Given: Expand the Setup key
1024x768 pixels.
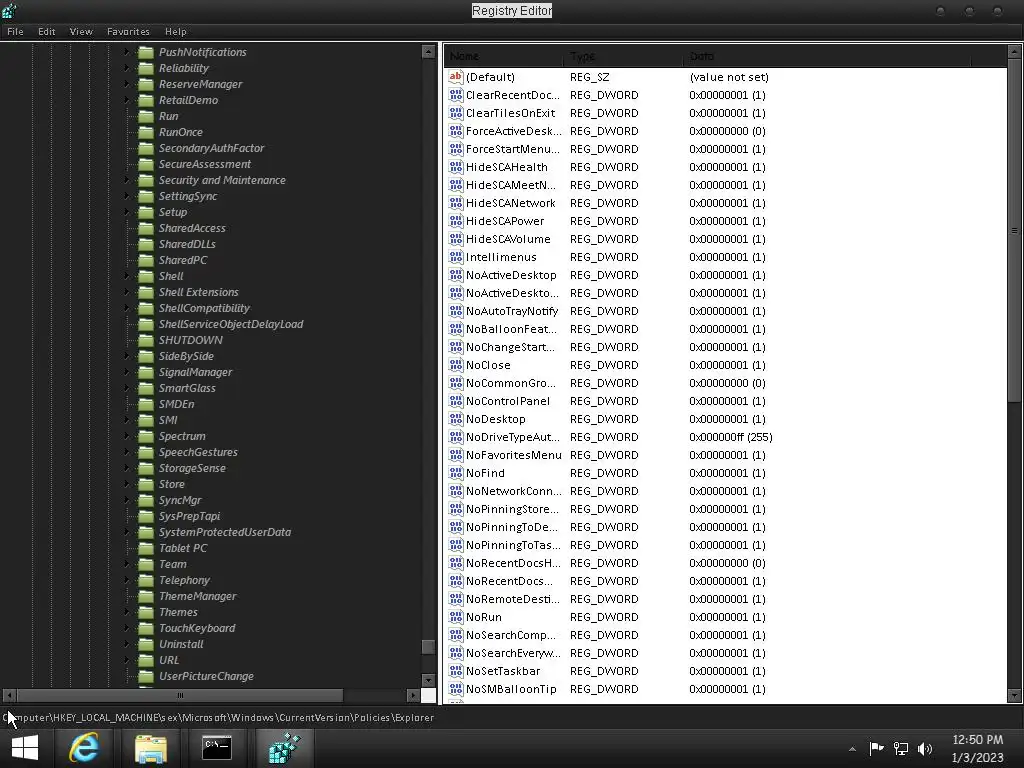Looking at the screenshot, I should click(127, 212).
